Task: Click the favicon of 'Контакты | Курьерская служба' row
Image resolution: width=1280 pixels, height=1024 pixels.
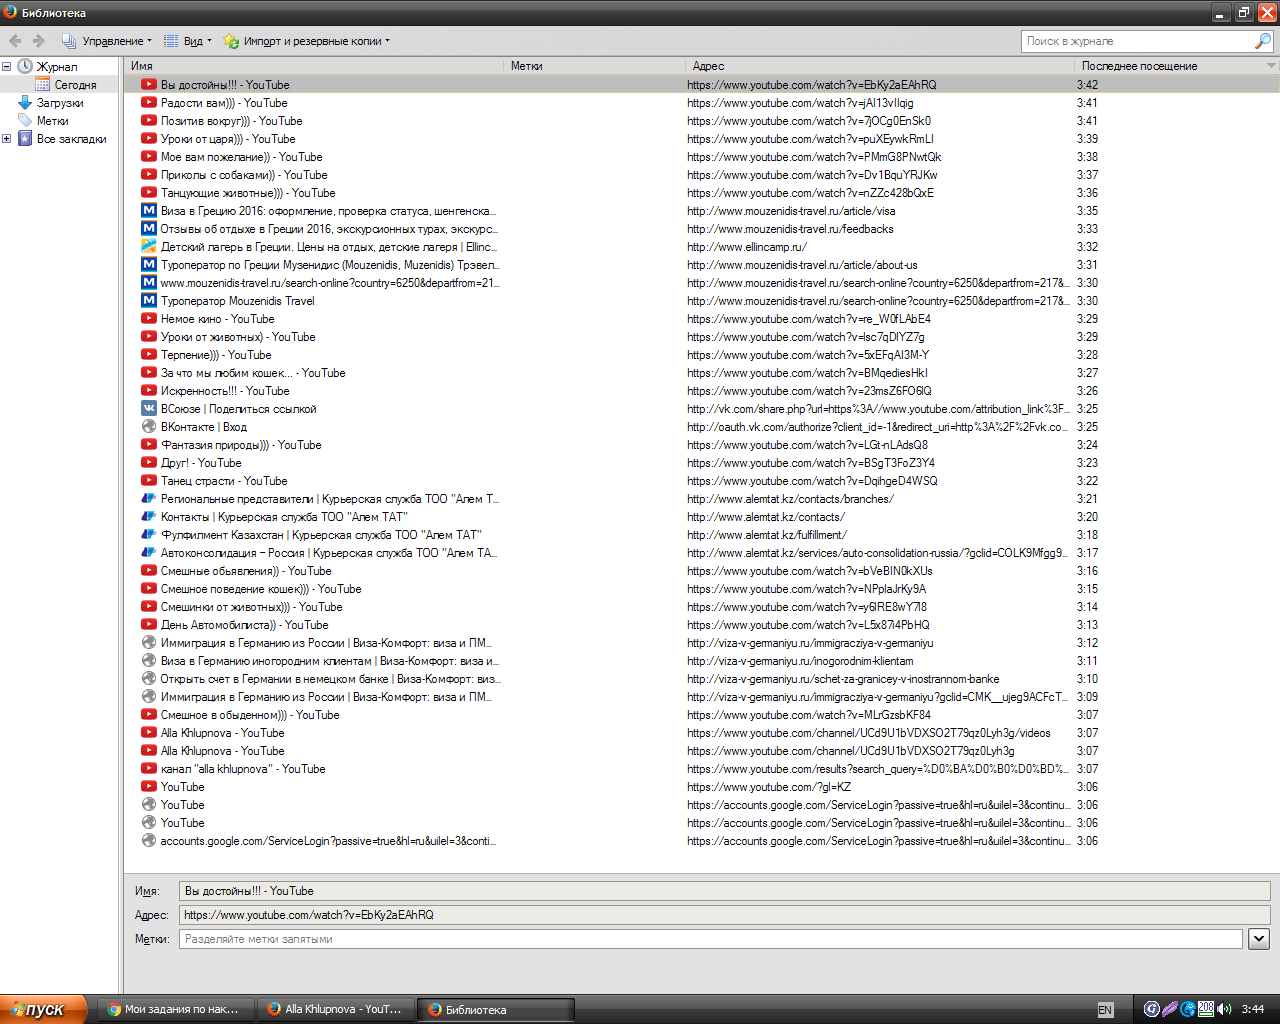Action: click(149, 517)
